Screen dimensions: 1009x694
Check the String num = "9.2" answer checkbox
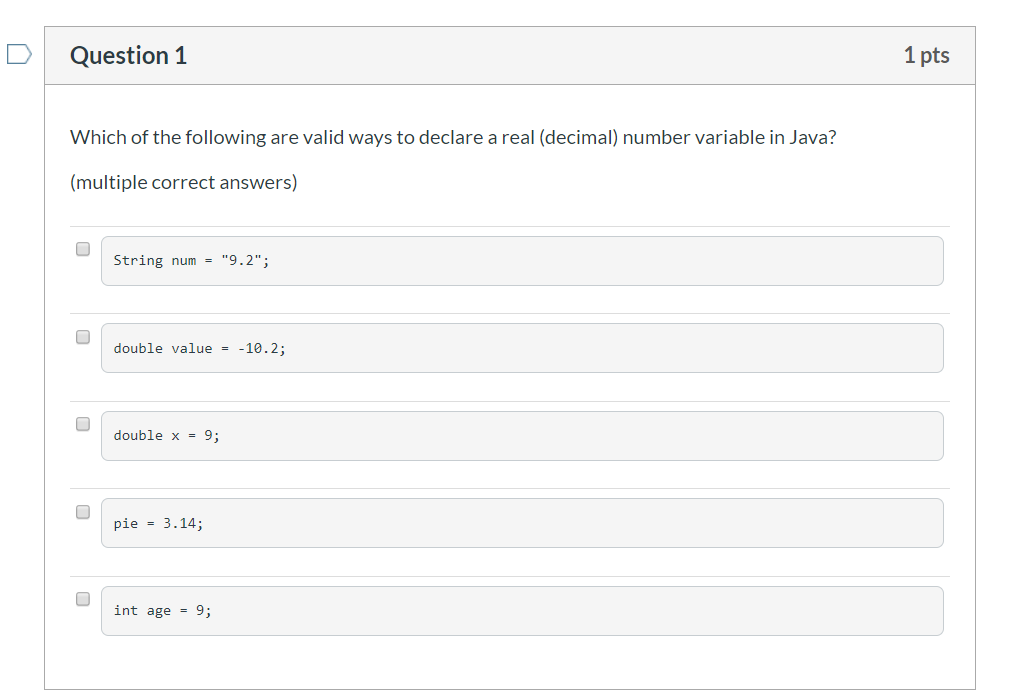coord(83,249)
